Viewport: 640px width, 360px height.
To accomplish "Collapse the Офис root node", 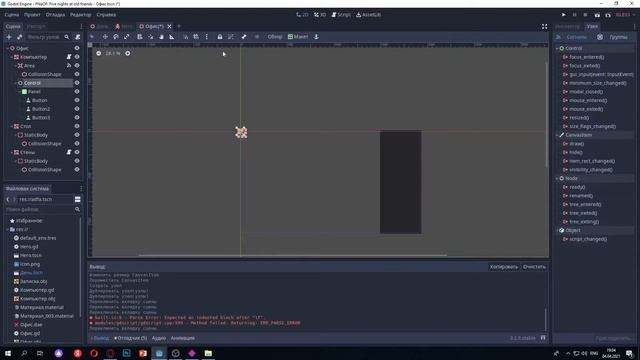I will [7, 48].
